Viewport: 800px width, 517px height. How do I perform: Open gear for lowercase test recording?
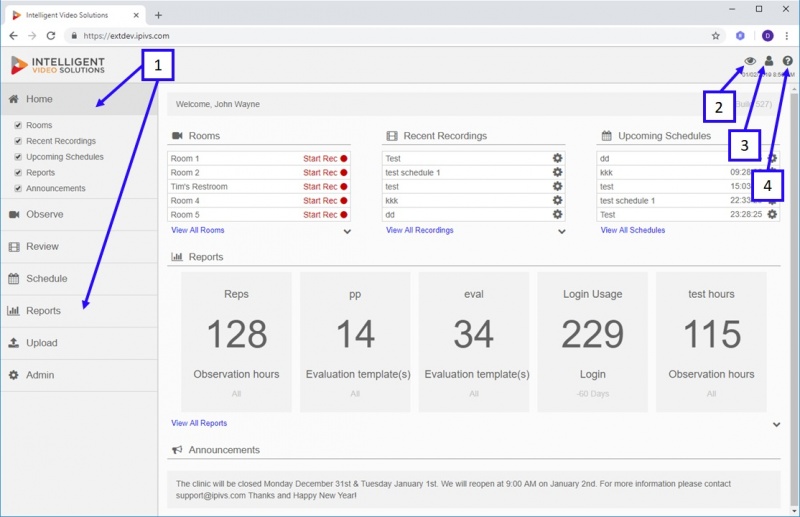[x=558, y=186]
